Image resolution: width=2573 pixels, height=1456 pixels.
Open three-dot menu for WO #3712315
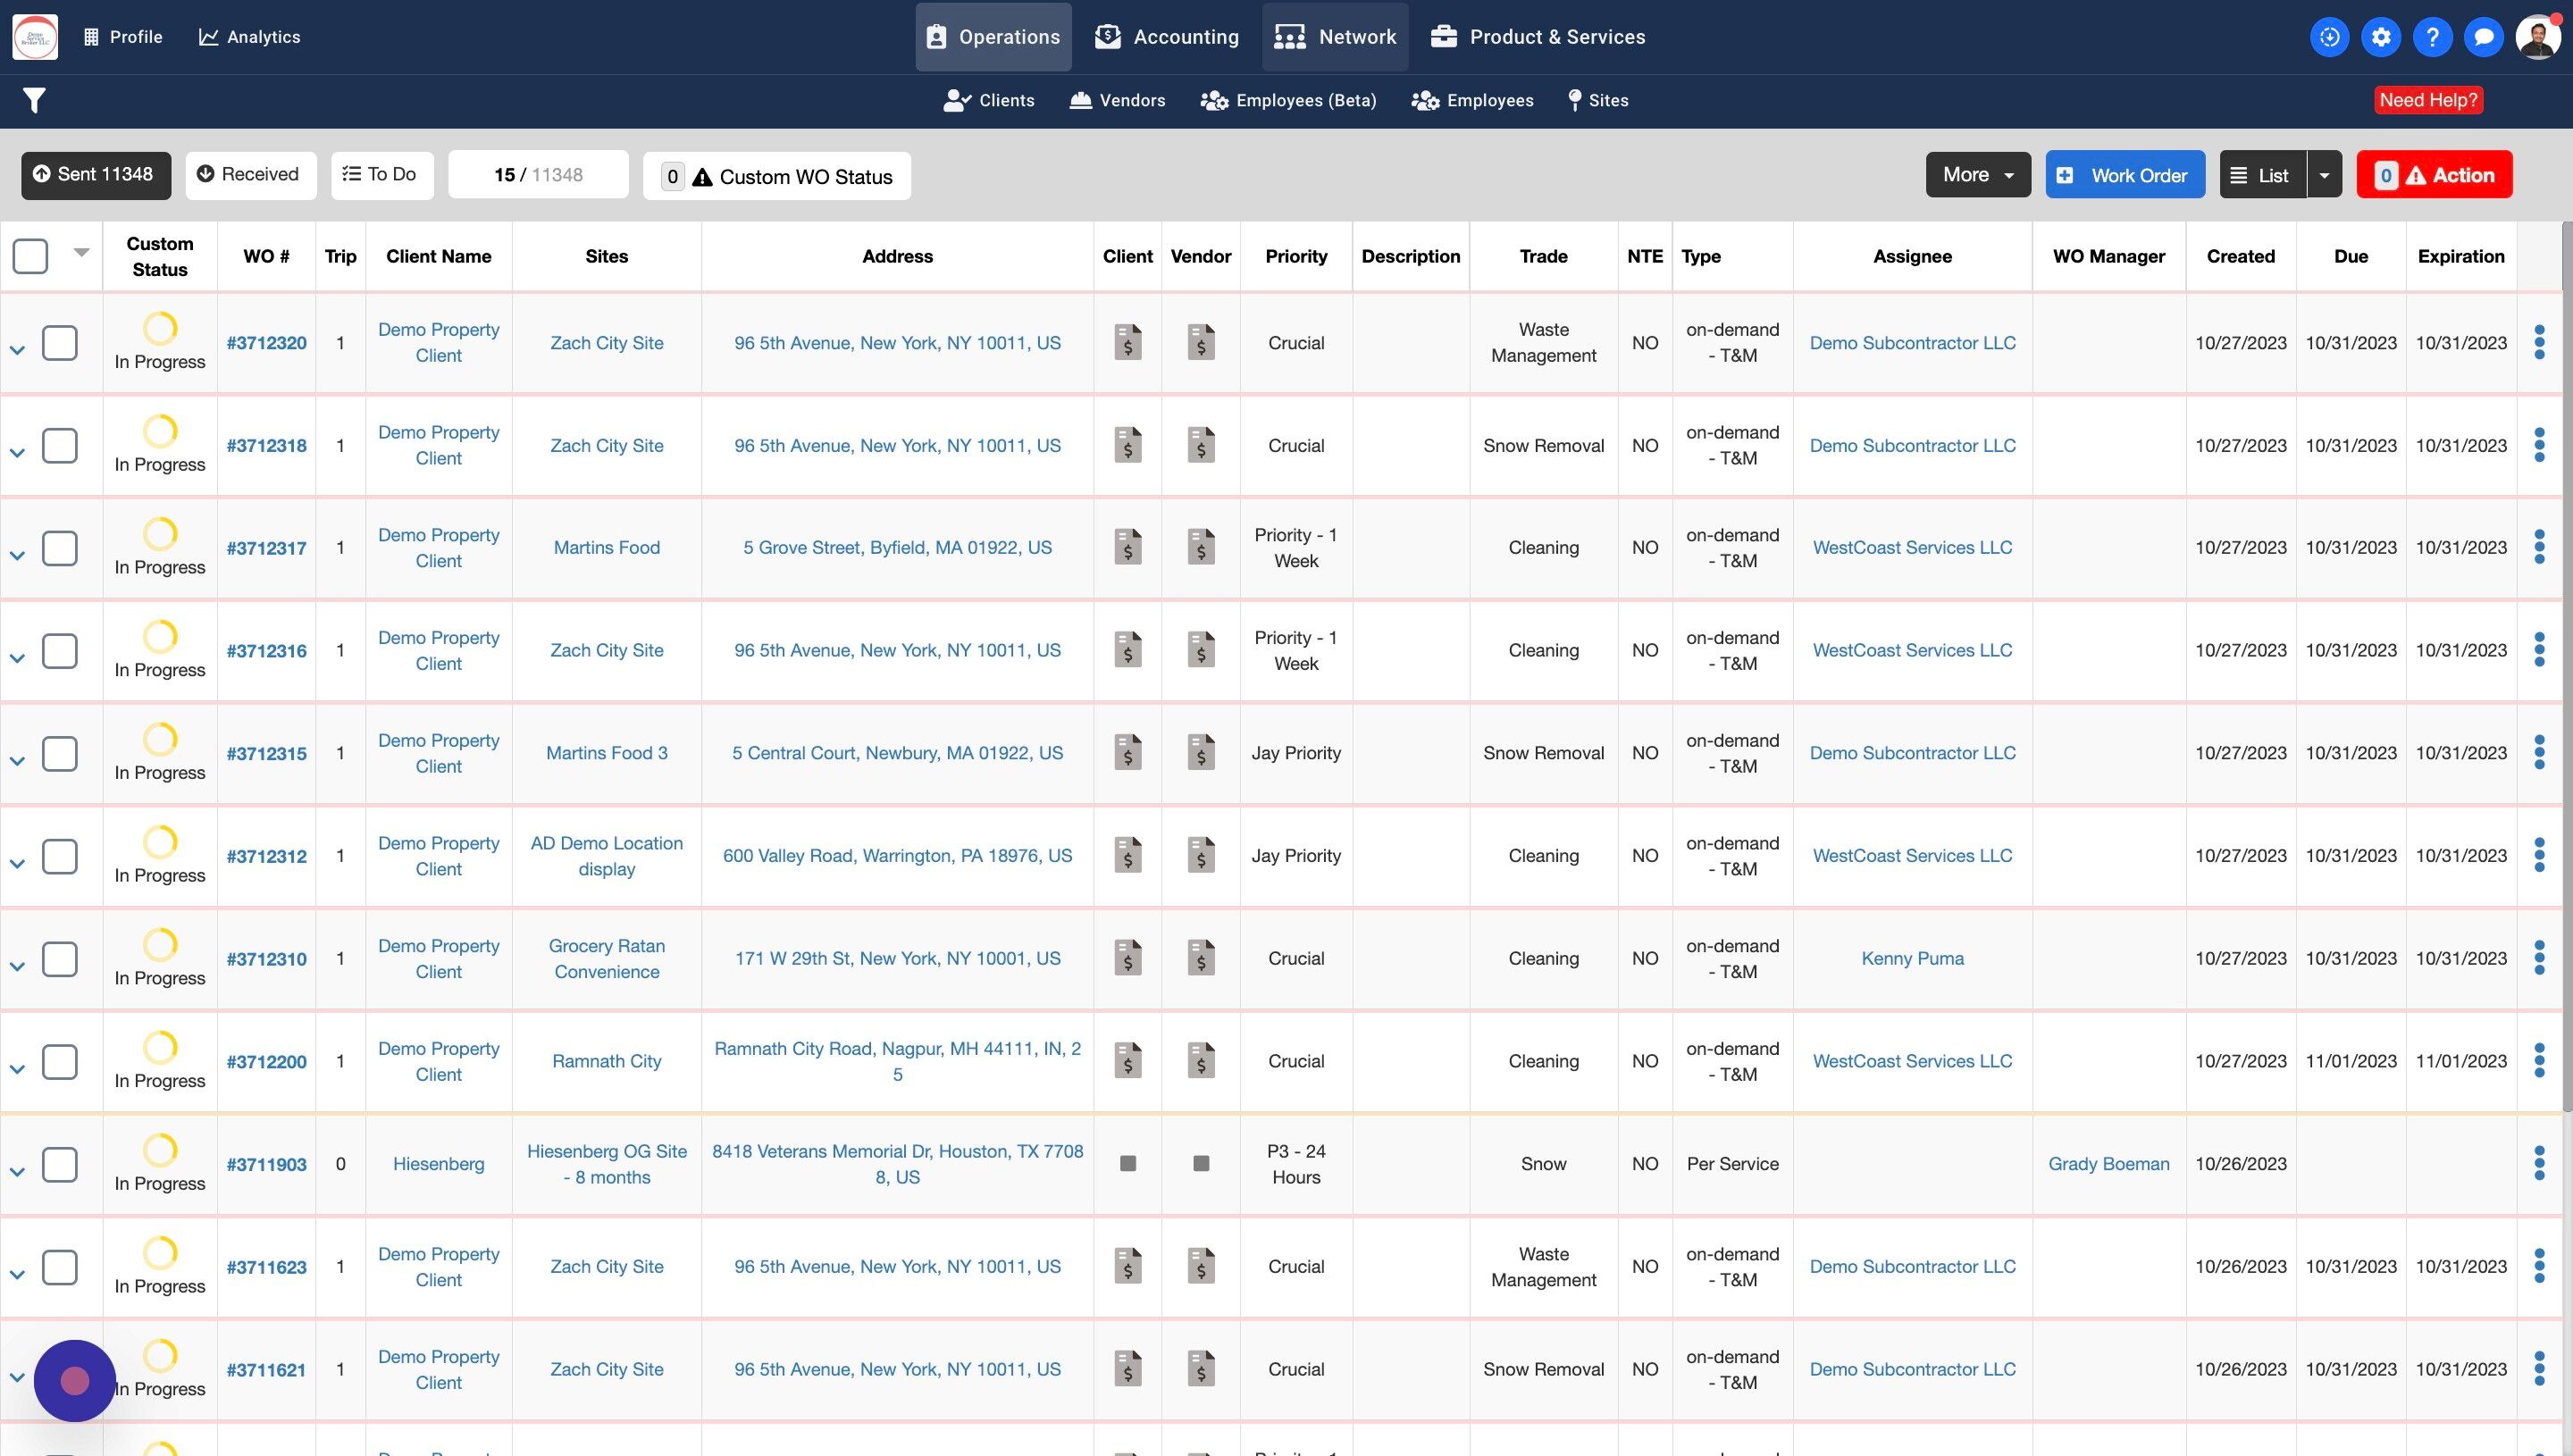point(2539,753)
